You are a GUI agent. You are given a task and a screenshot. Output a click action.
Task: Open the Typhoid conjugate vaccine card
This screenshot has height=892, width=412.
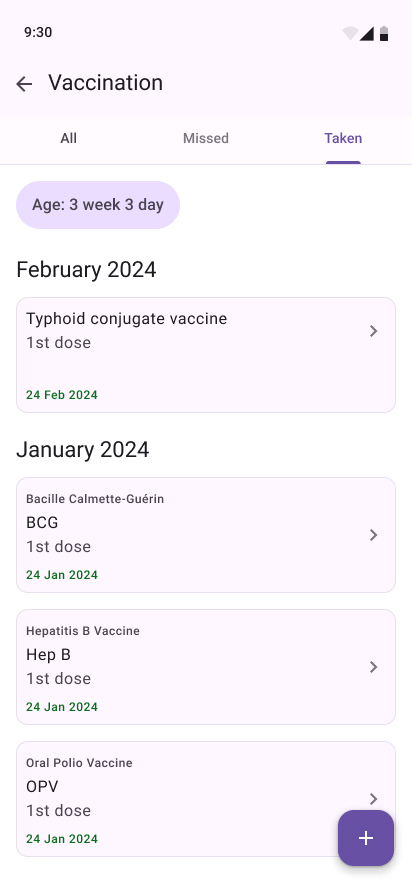[206, 355]
